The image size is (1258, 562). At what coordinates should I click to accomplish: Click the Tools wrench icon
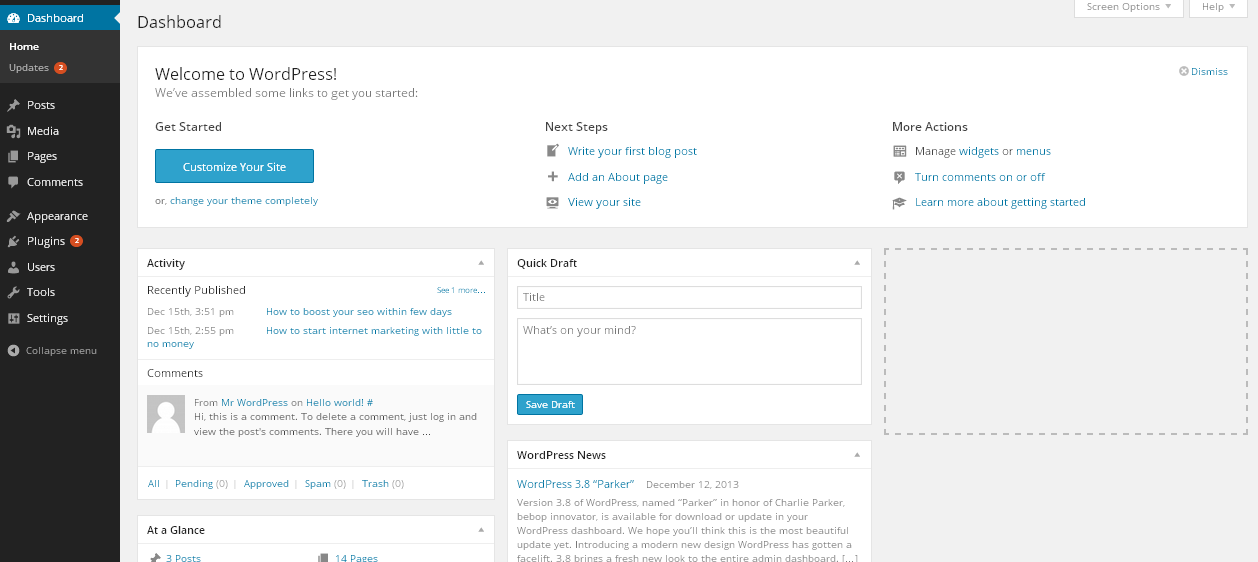[x=13, y=292]
